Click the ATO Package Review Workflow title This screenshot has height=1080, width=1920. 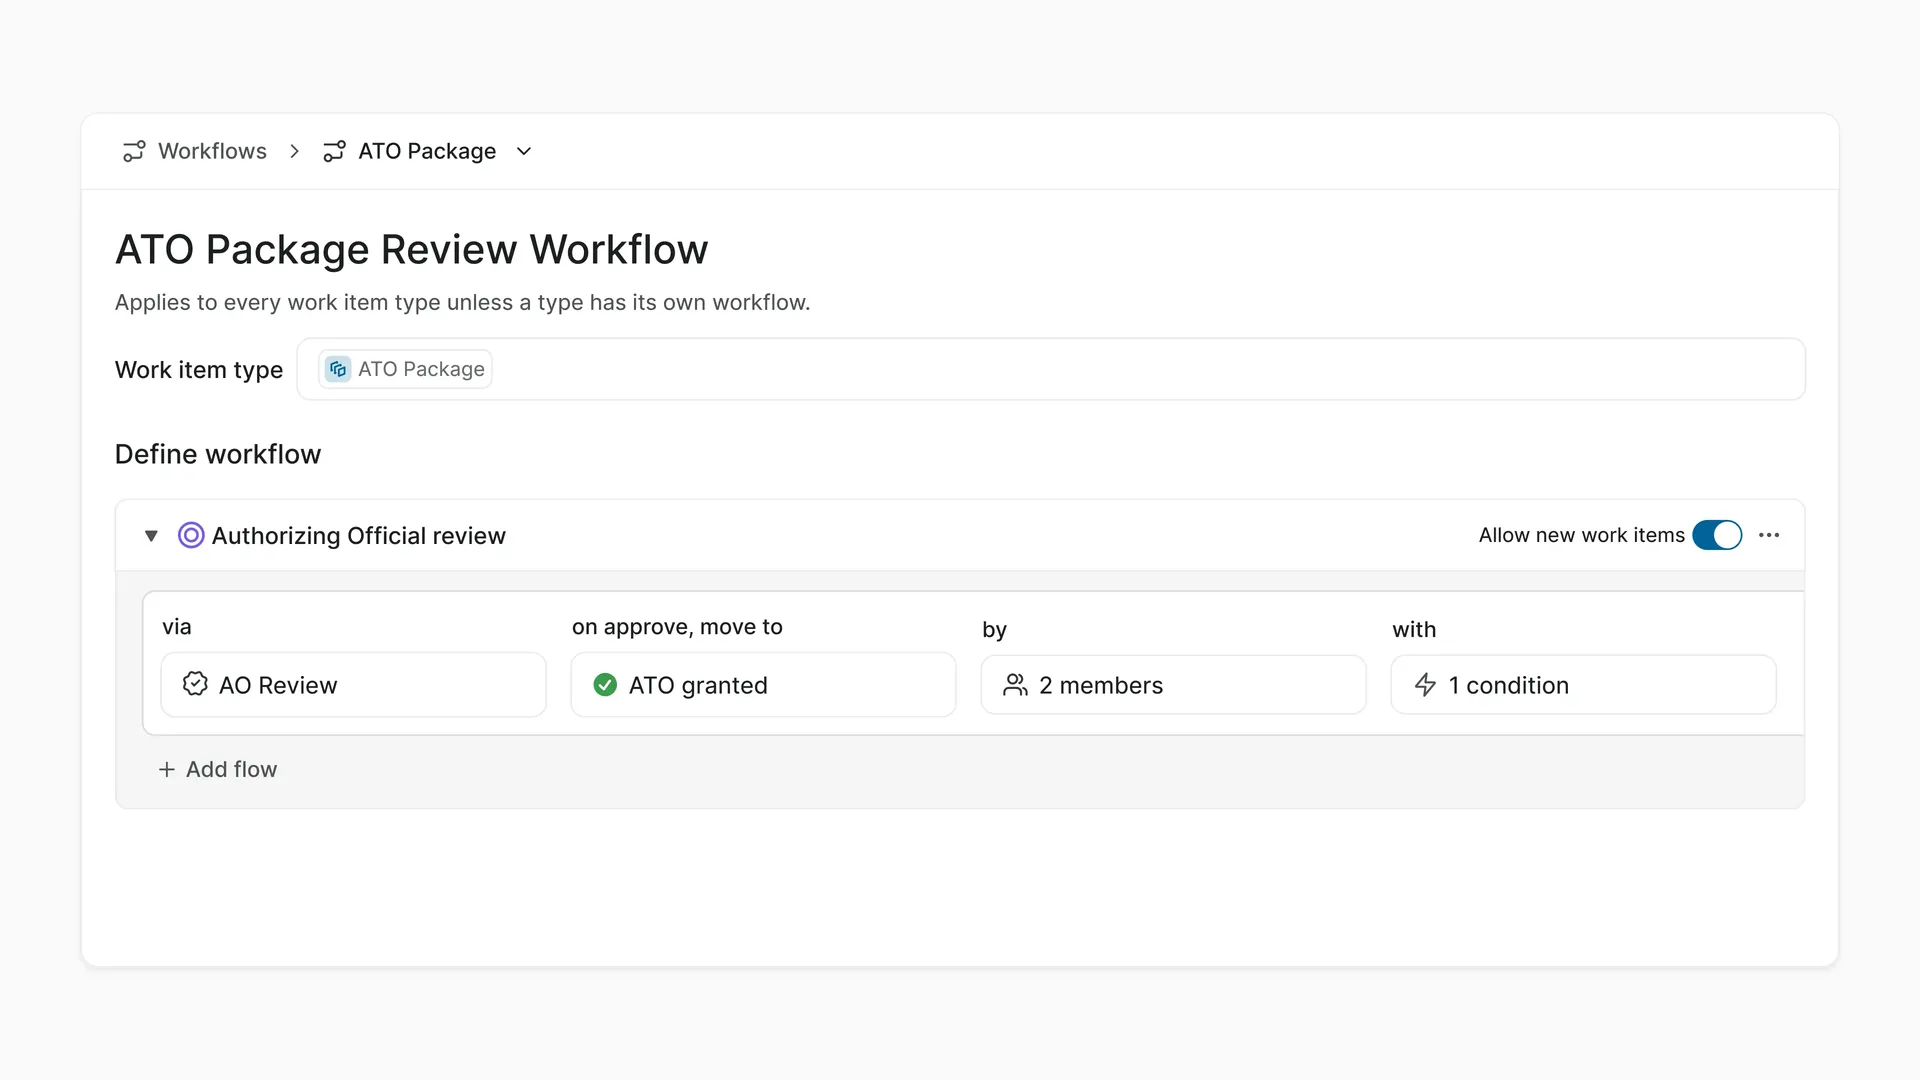(x=411, y=249)
